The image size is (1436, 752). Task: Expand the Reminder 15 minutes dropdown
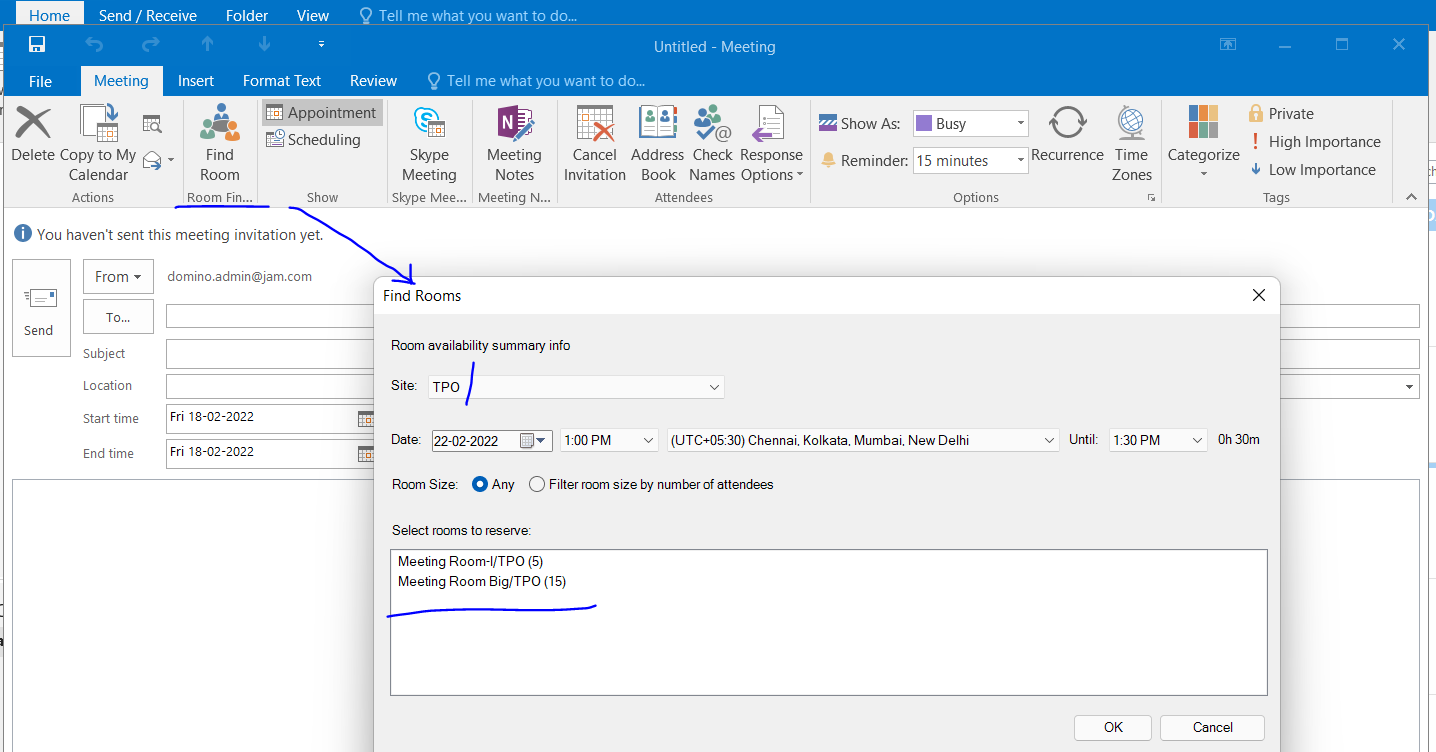pos(1020,160)
